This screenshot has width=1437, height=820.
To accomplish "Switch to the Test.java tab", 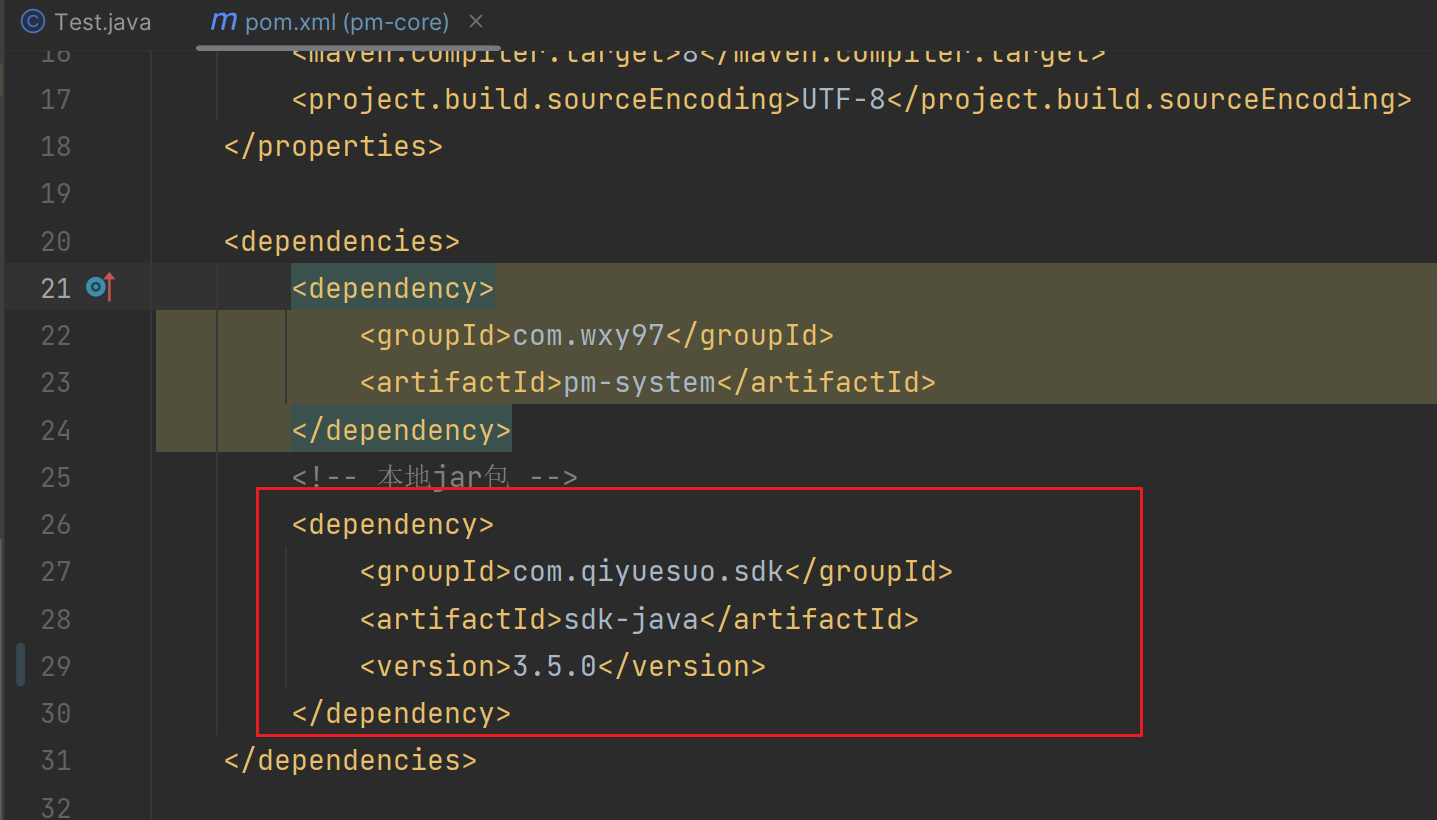I will point(102,22).
